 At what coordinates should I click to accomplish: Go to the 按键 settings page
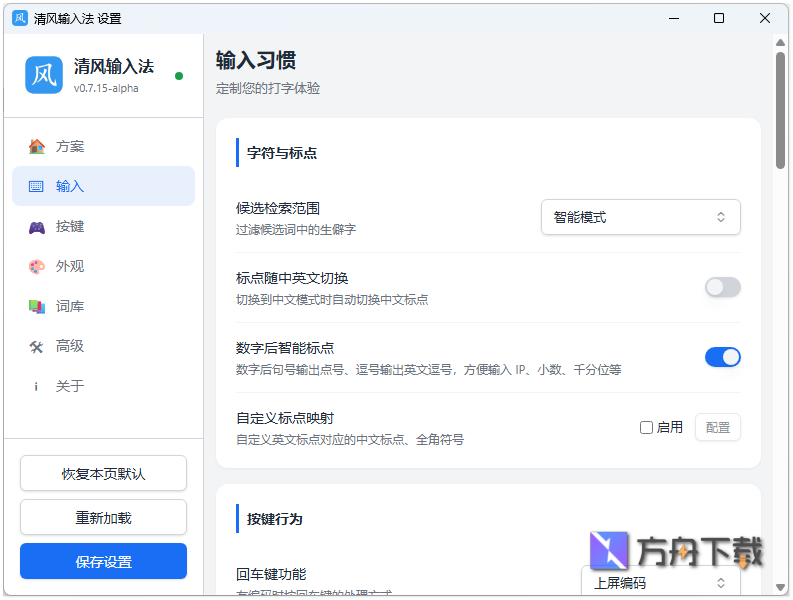[103, 227]
